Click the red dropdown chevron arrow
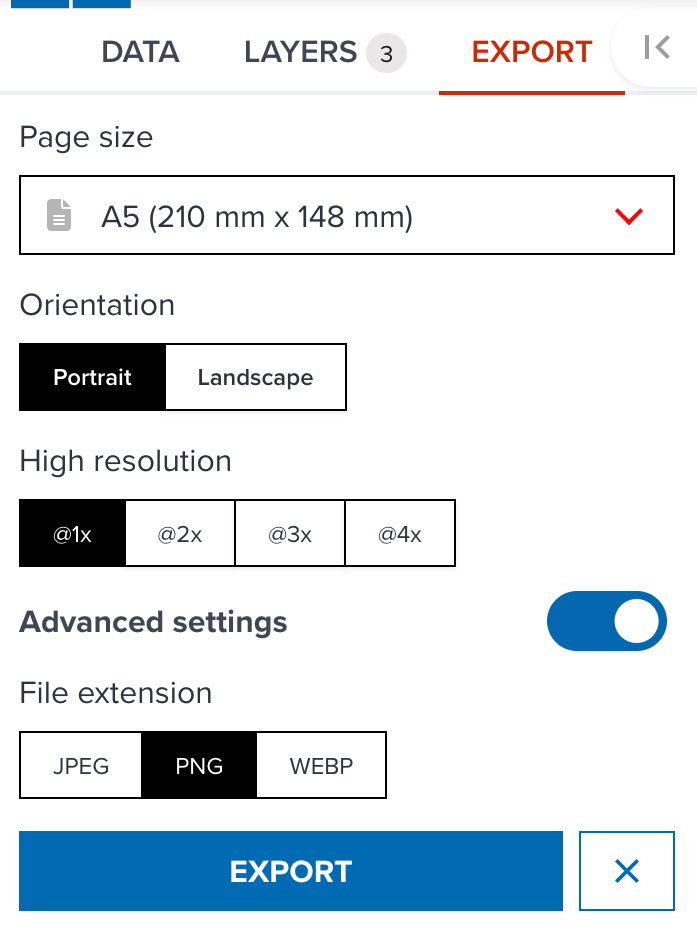697x932 pixels. pos(629,216)
